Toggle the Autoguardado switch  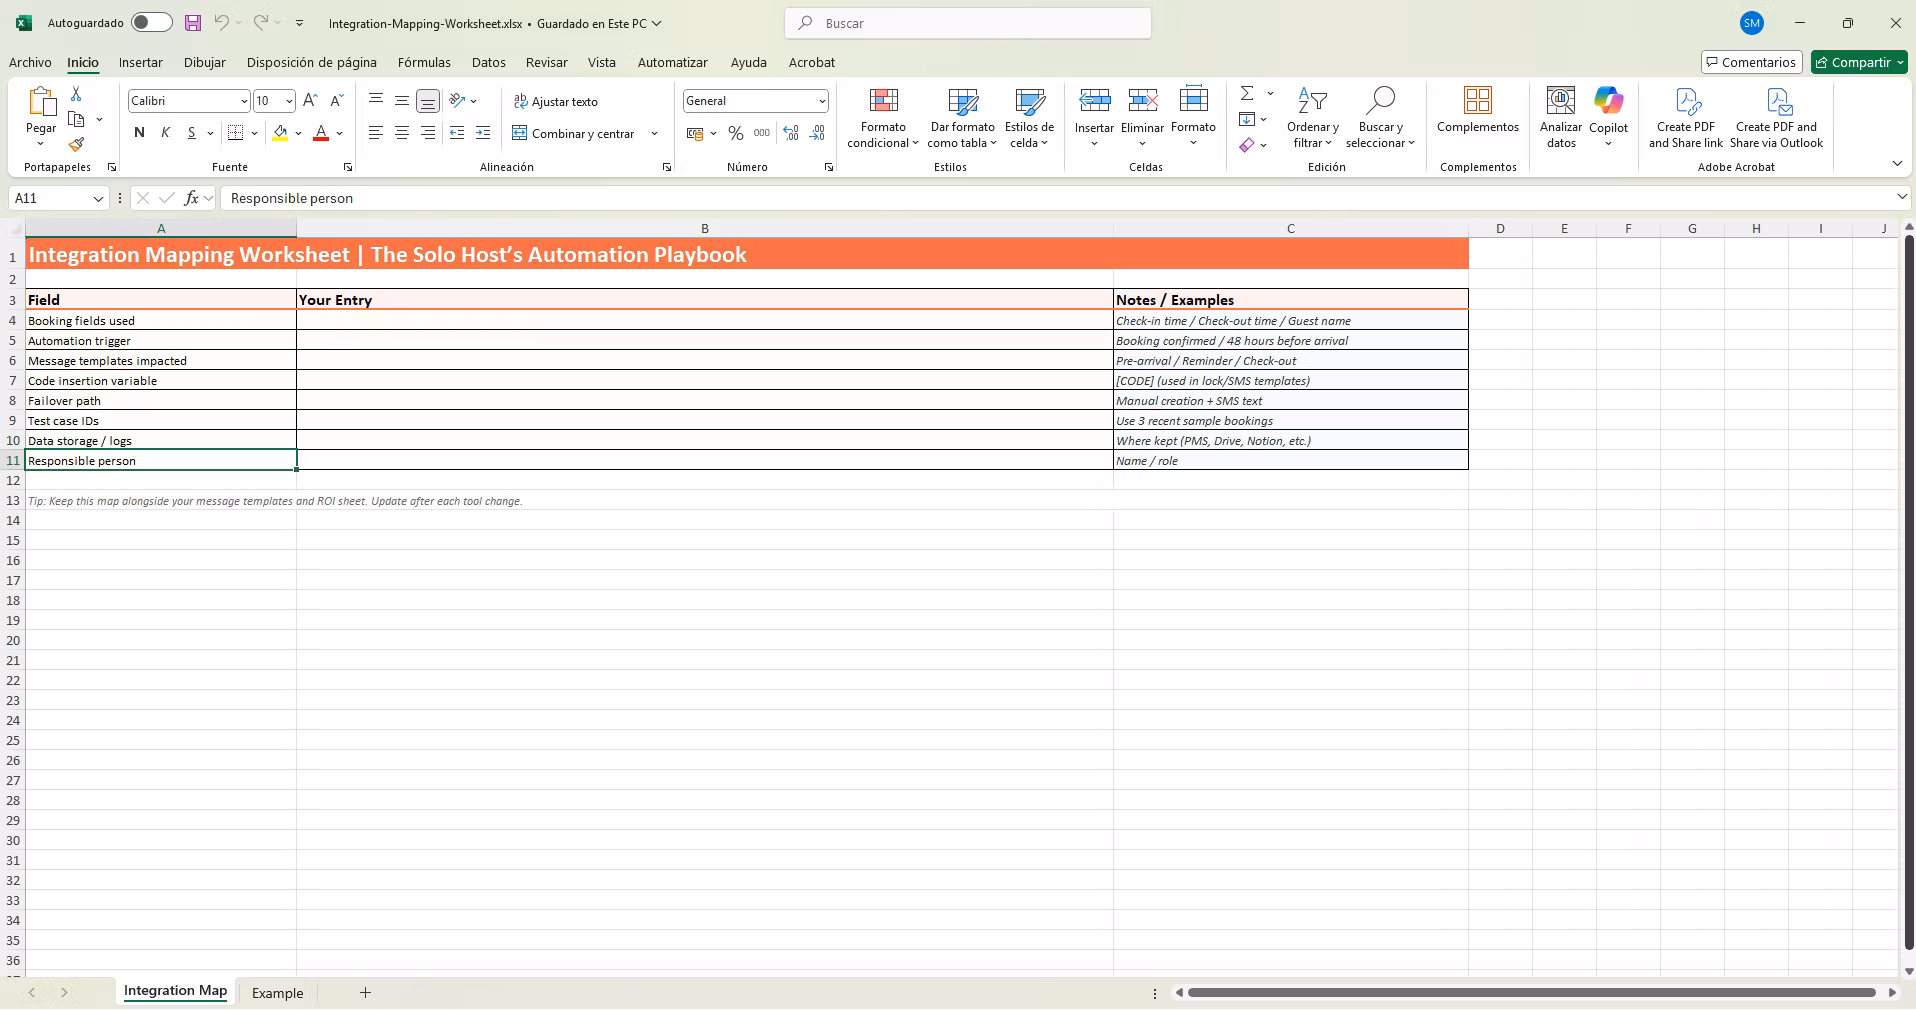[x=151, y=23]
